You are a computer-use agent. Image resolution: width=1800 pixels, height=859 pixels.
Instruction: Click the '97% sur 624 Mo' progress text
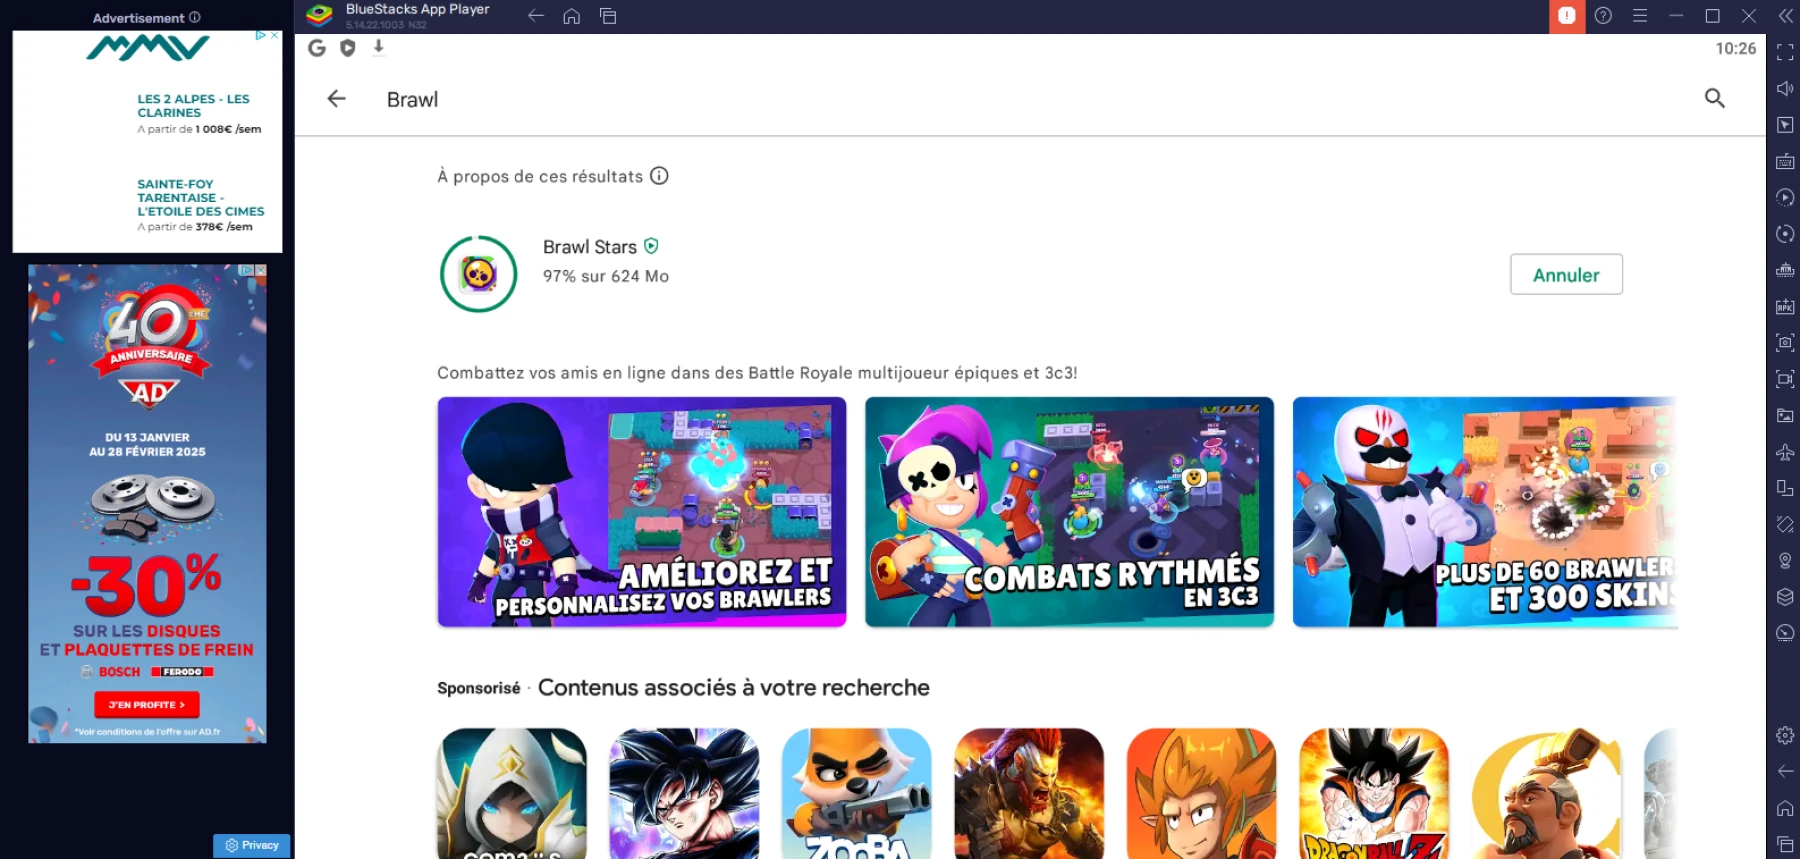[x=606, y=276]
